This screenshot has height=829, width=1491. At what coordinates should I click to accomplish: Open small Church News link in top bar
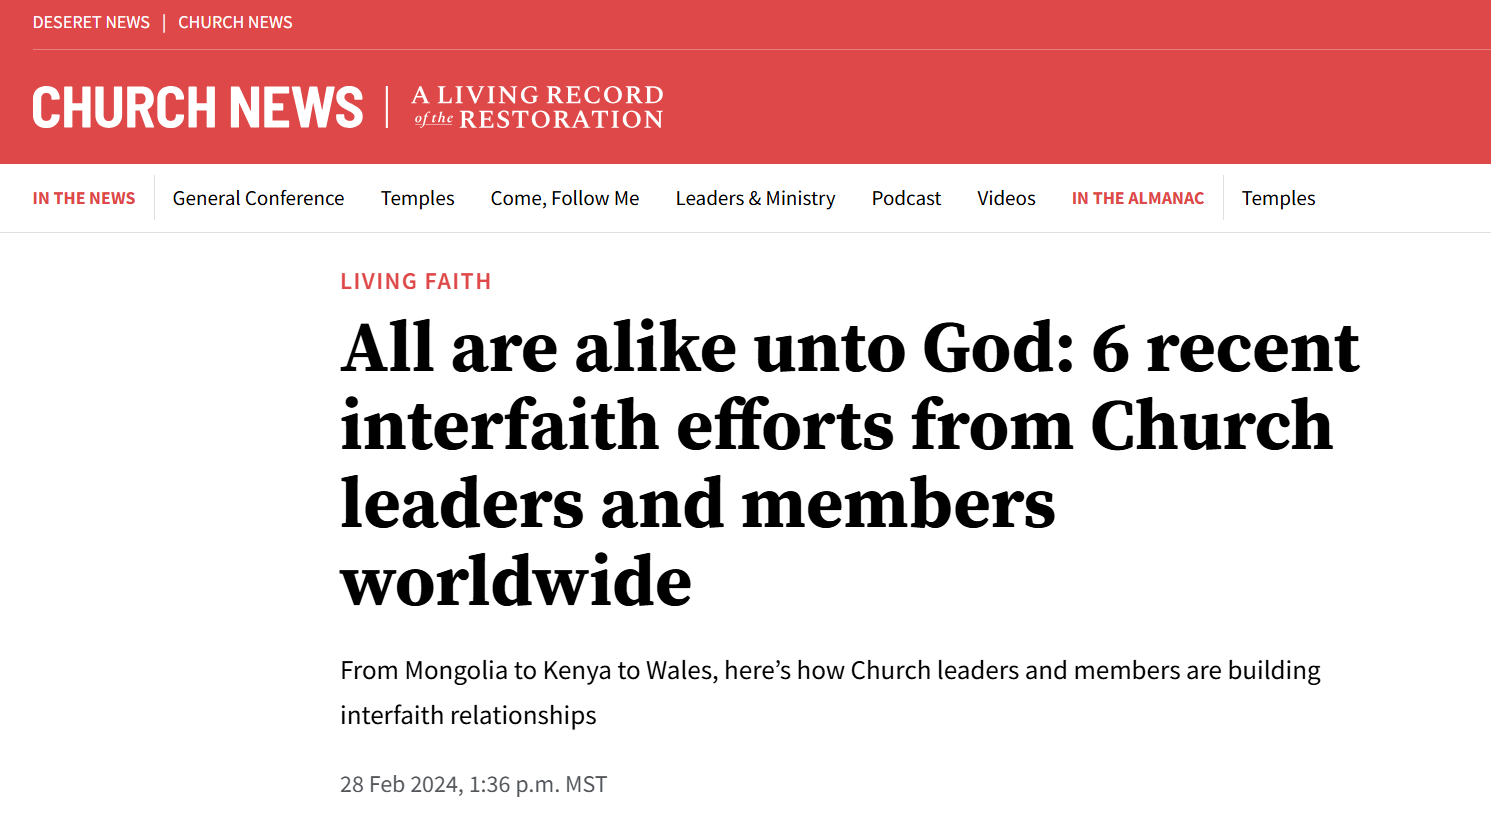(235, 22)
